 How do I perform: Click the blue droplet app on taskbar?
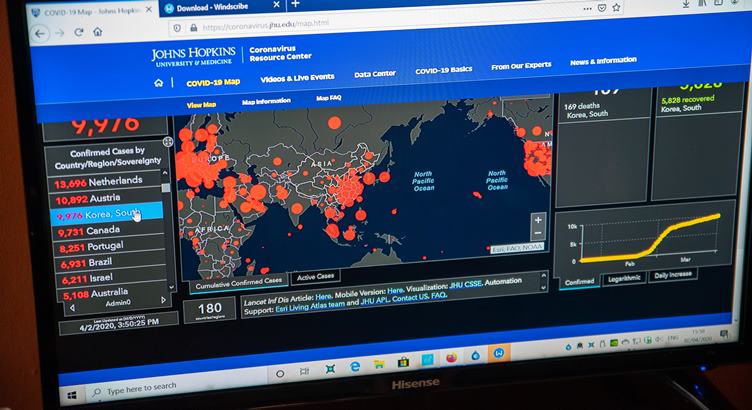(x=475, y=356)
